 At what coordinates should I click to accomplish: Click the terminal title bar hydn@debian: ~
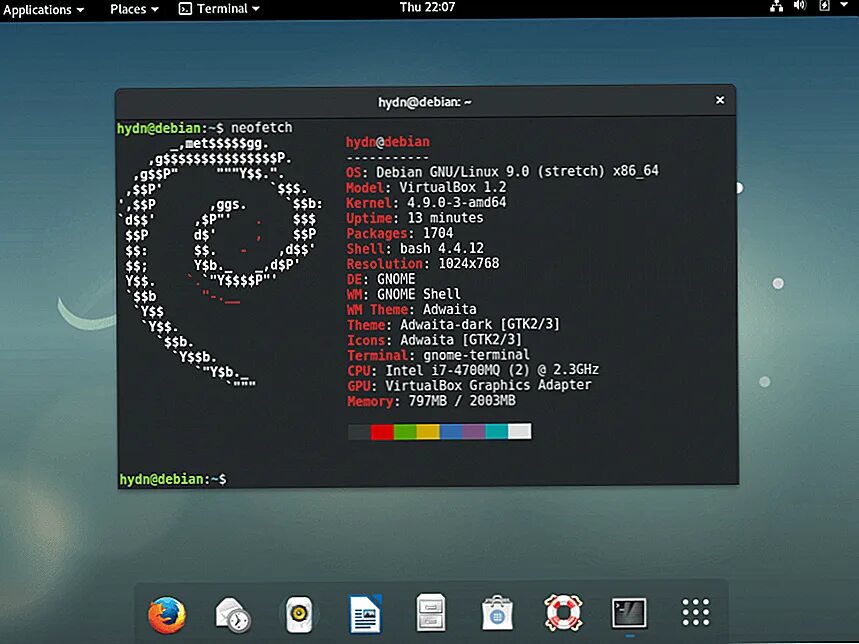[425, 102]
